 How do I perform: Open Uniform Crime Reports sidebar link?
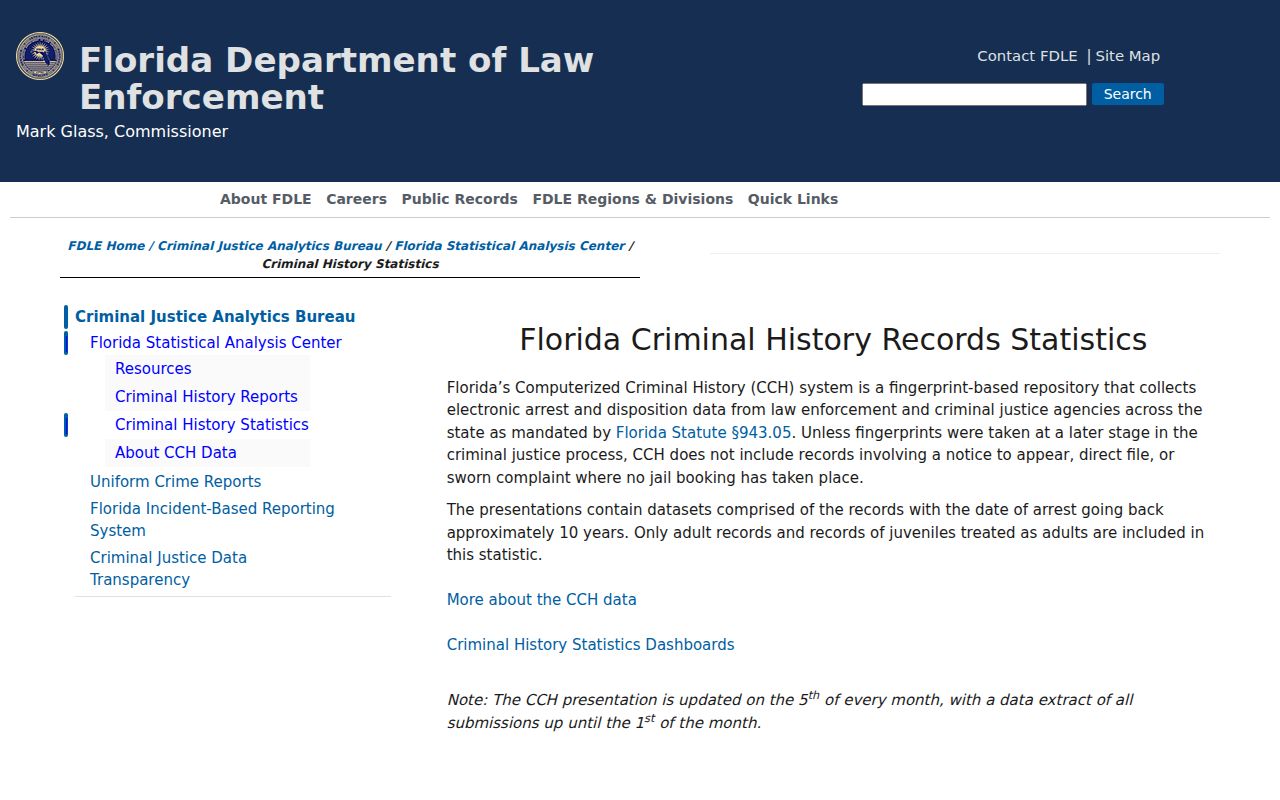click(176, 482)
